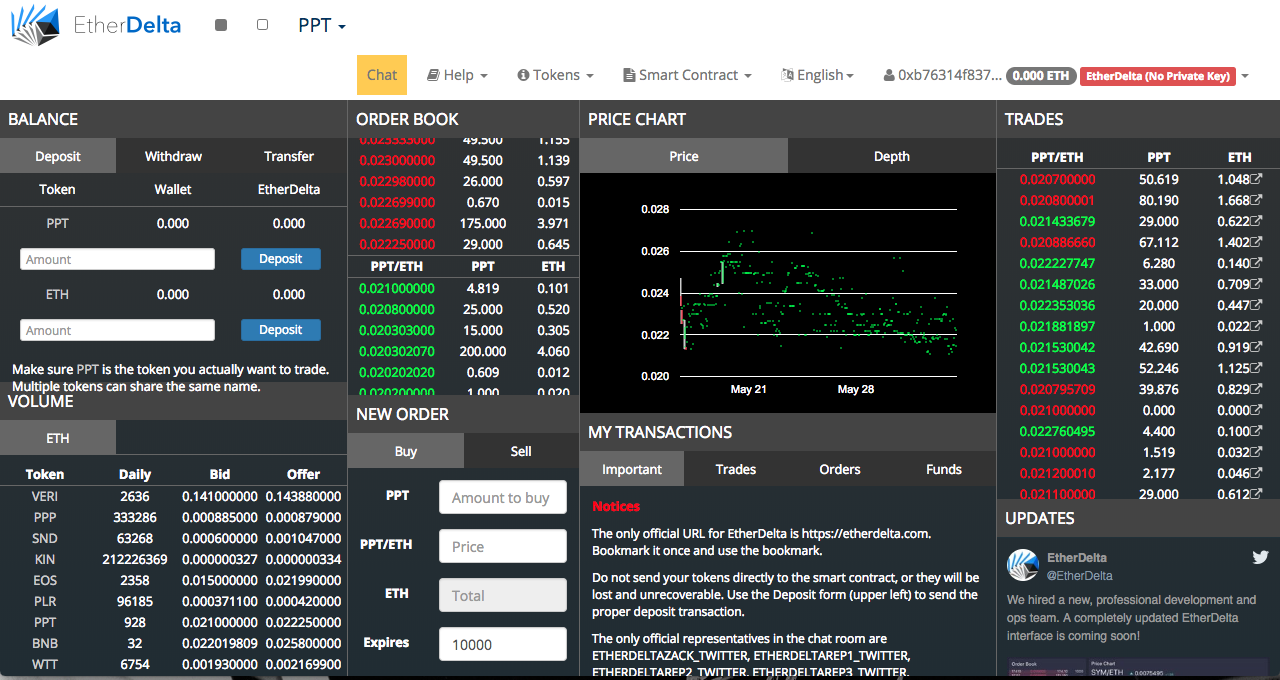Screen dimensions: 1280x680
Task: Click Deposit button in the PPT row
Action: pos(281,259)
